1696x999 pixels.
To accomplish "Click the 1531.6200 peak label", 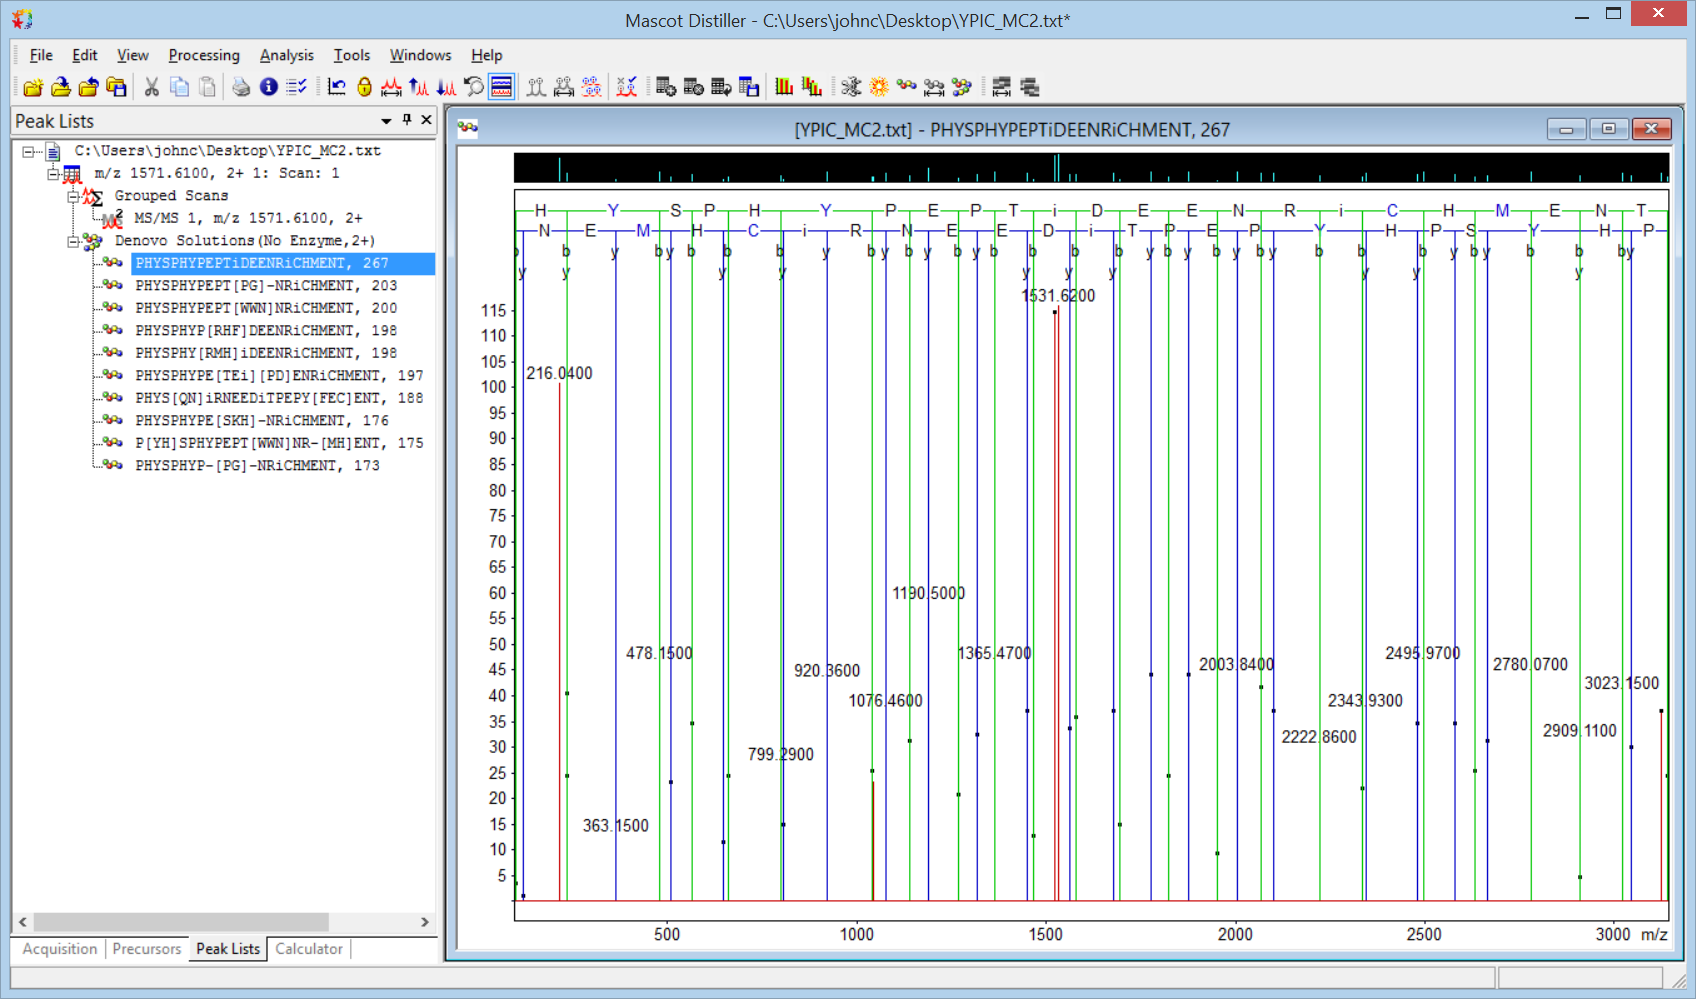I will coord(1058,296).
